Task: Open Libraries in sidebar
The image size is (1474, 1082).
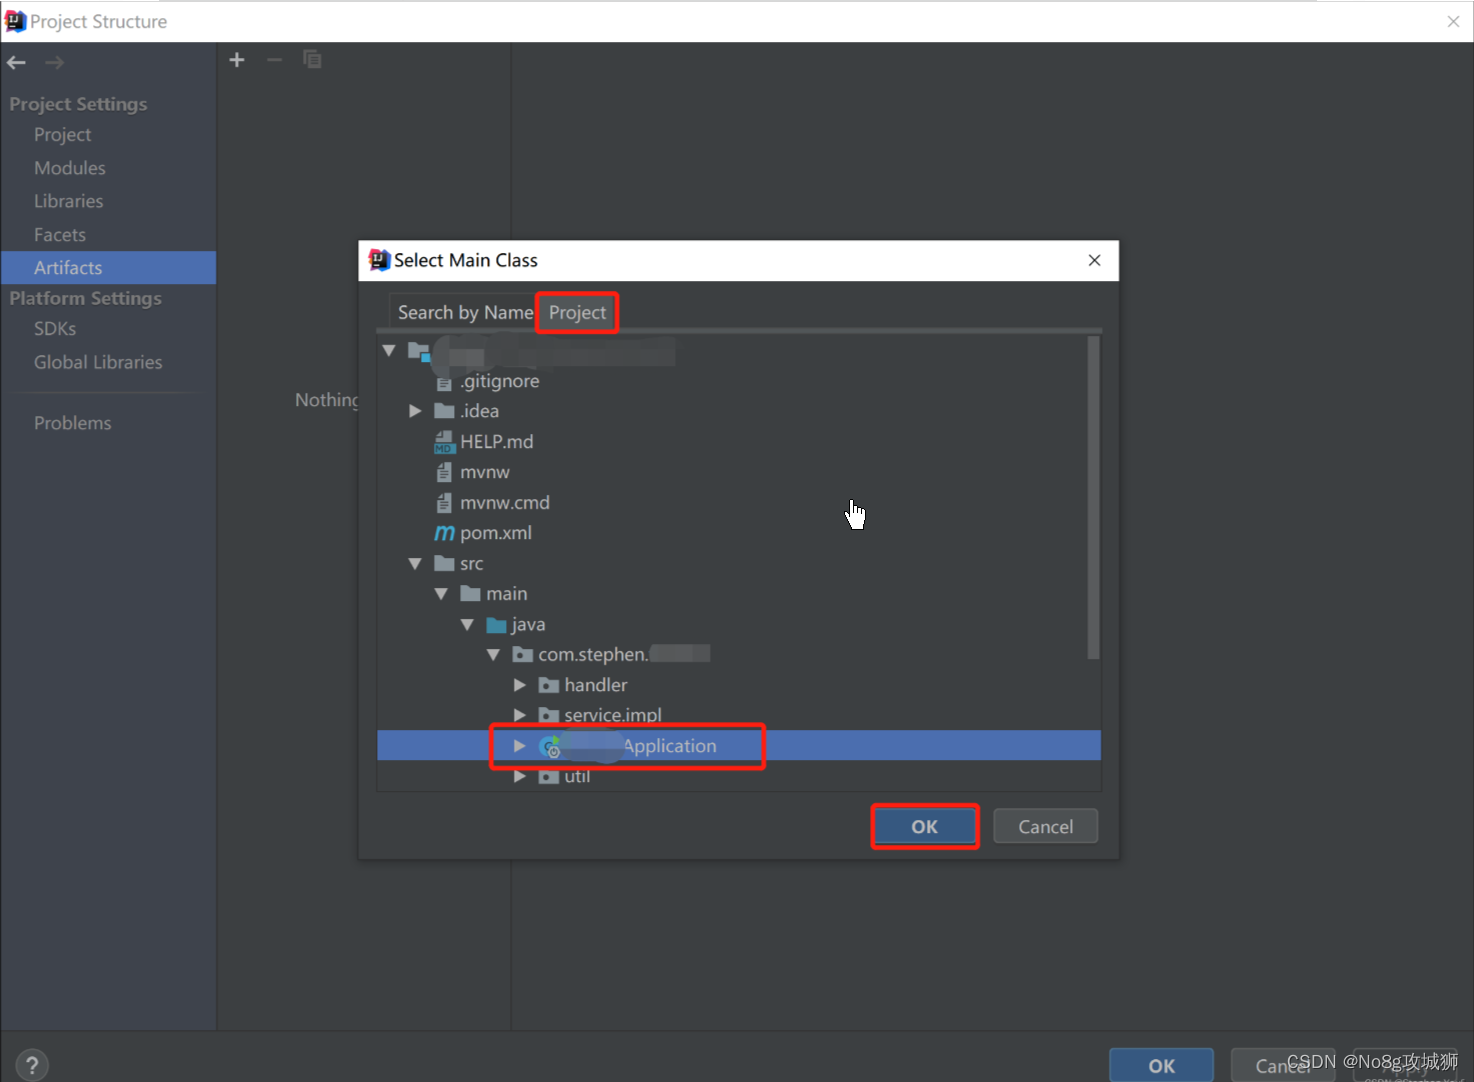Action: coord(68,201)
